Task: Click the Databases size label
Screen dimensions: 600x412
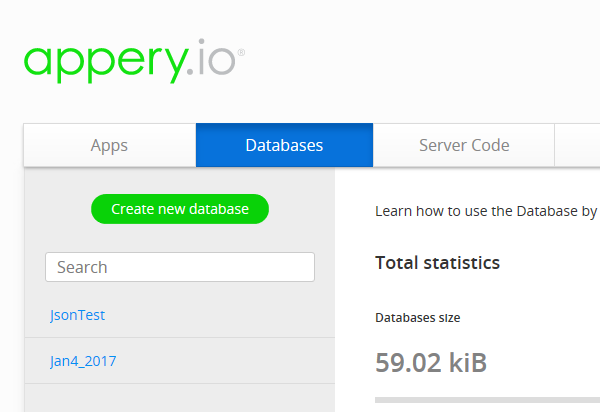Action: click(417, 318)
